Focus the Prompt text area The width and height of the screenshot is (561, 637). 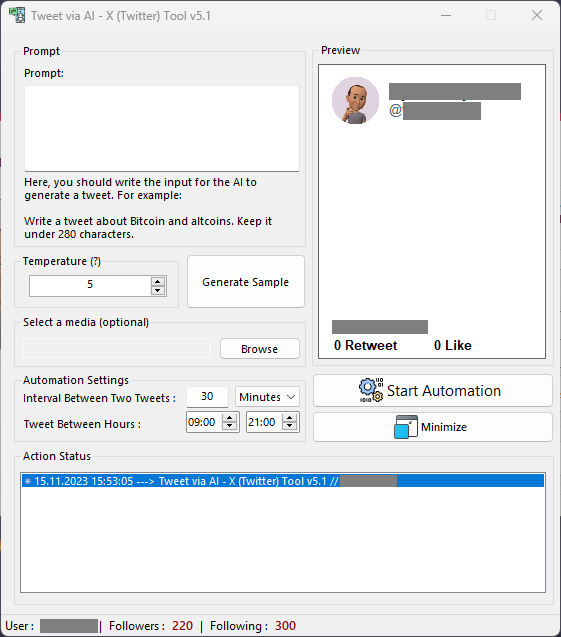tap(162, 128)
